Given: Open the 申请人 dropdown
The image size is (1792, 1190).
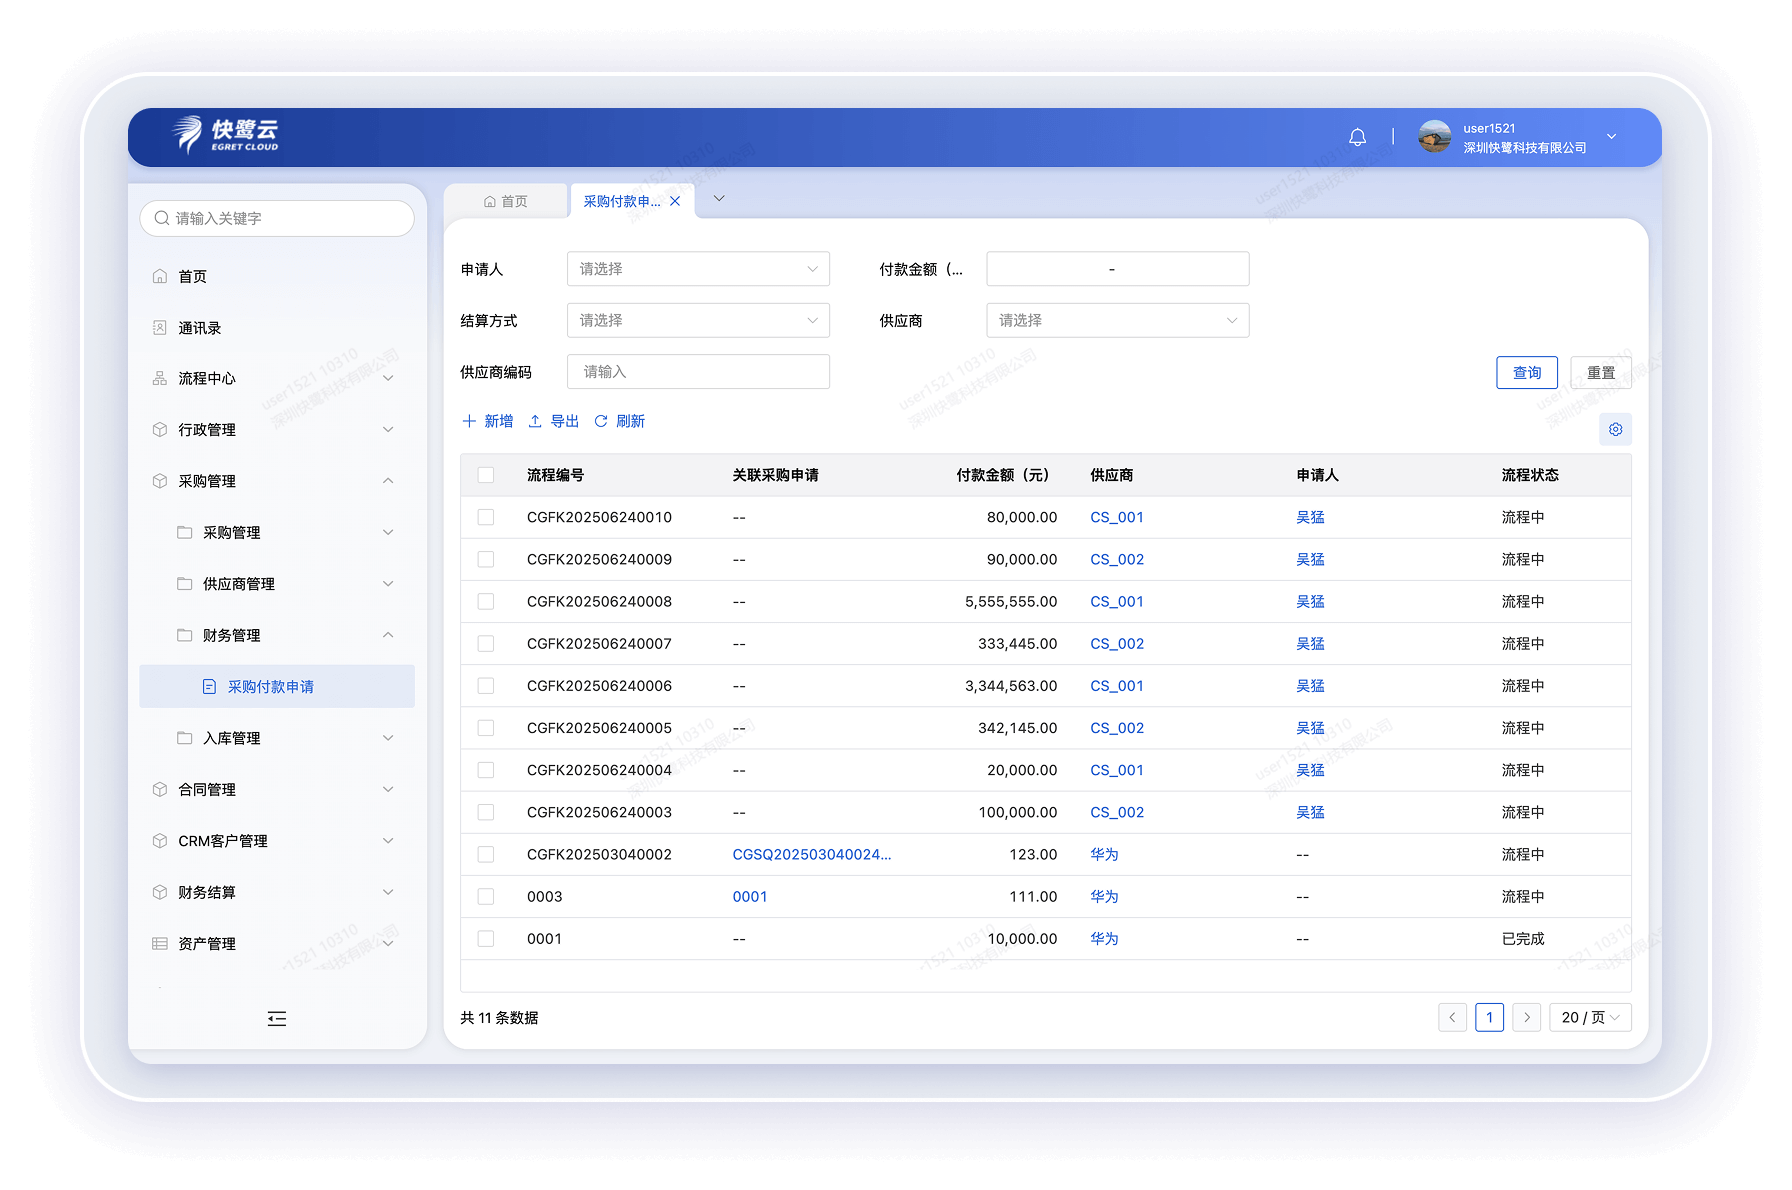Looking at the screenshot, I should 697,269.
